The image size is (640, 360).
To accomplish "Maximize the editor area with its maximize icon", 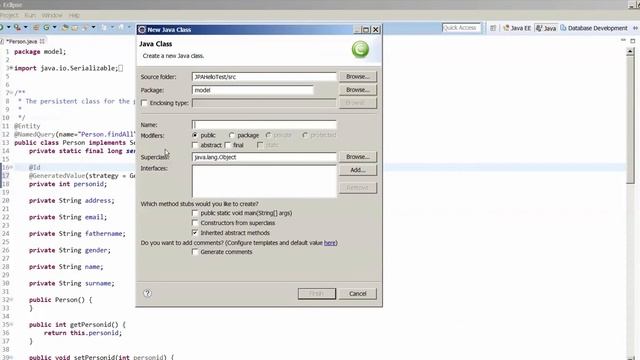I will (633, 41).
